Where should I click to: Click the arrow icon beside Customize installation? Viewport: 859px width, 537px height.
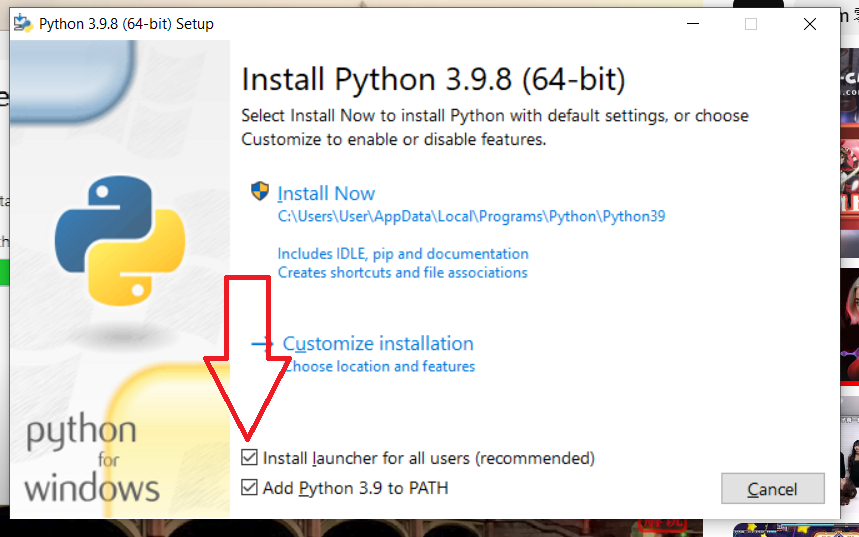coord(262,344)
